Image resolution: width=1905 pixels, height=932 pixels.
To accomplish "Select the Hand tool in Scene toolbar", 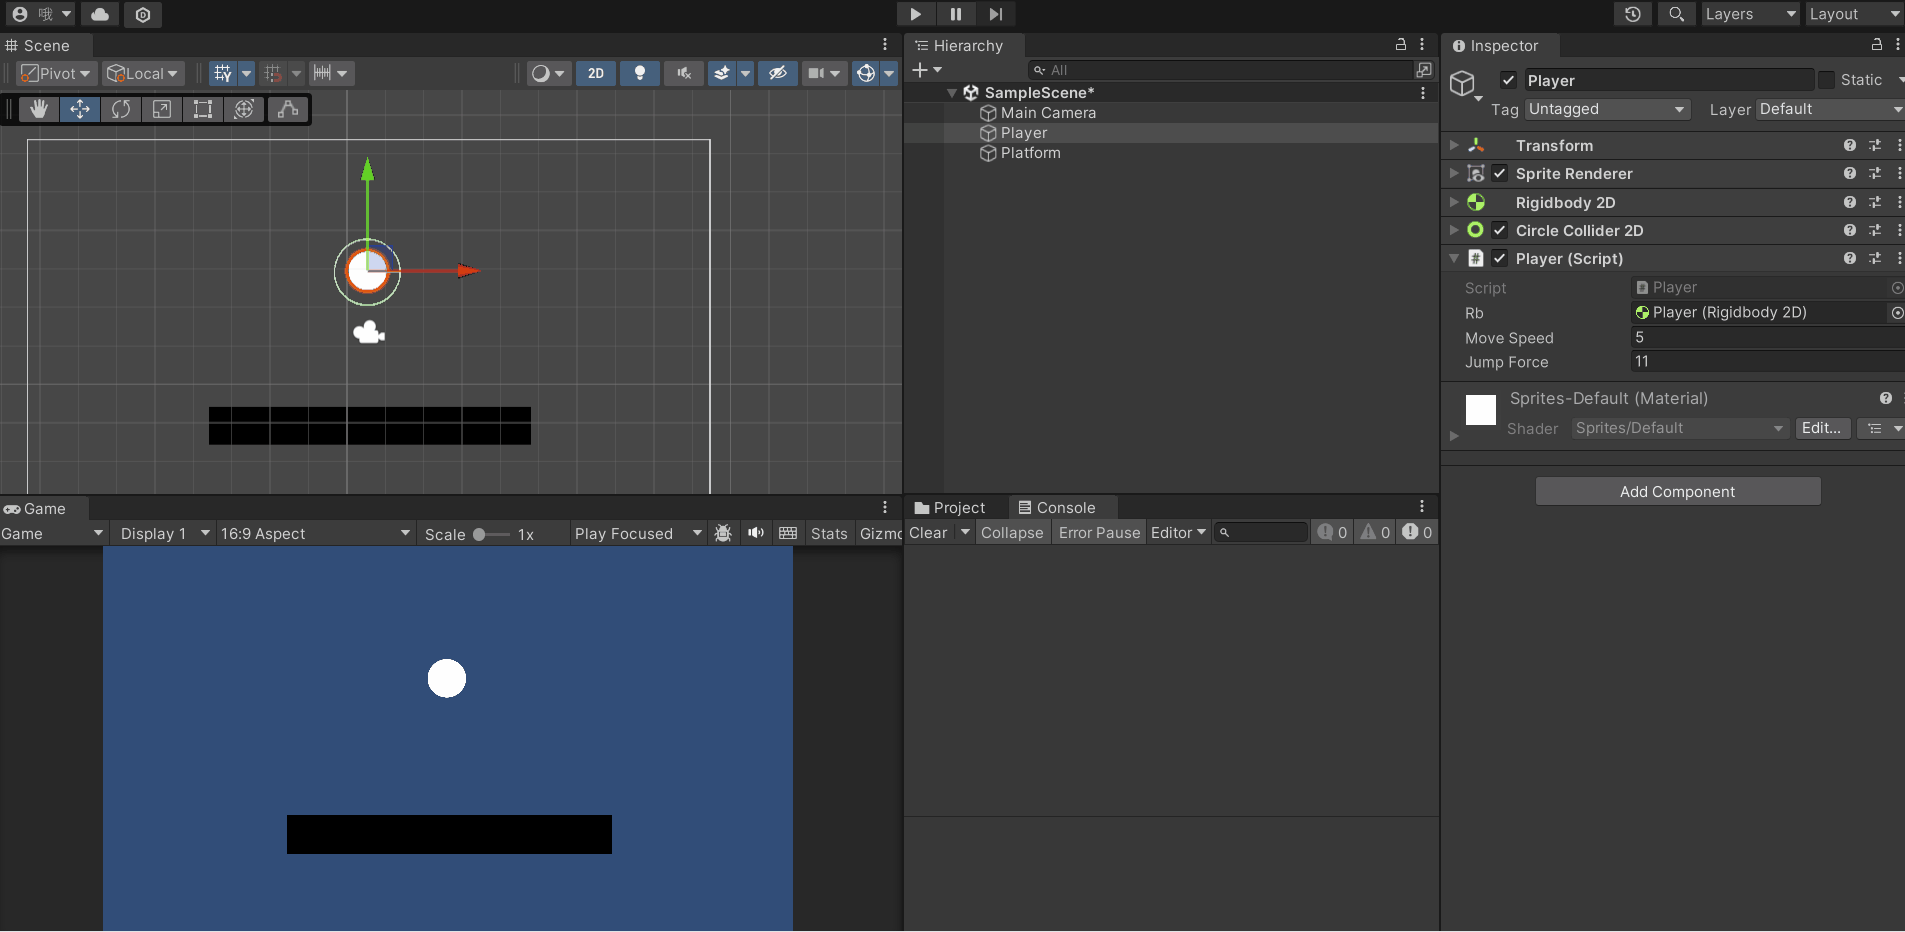I will click(x=39, y=109).
